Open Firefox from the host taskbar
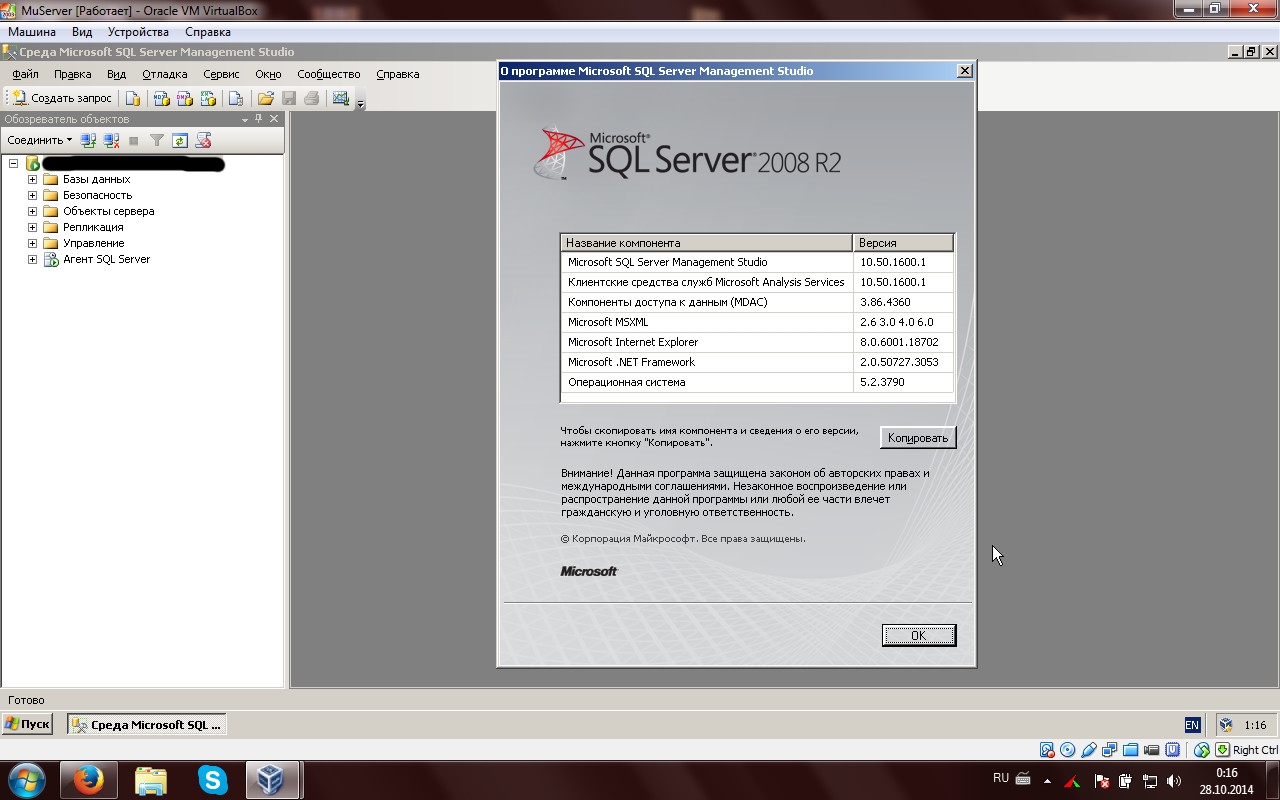This screenshot has height=800, width=1280. [x=88, y=780]
